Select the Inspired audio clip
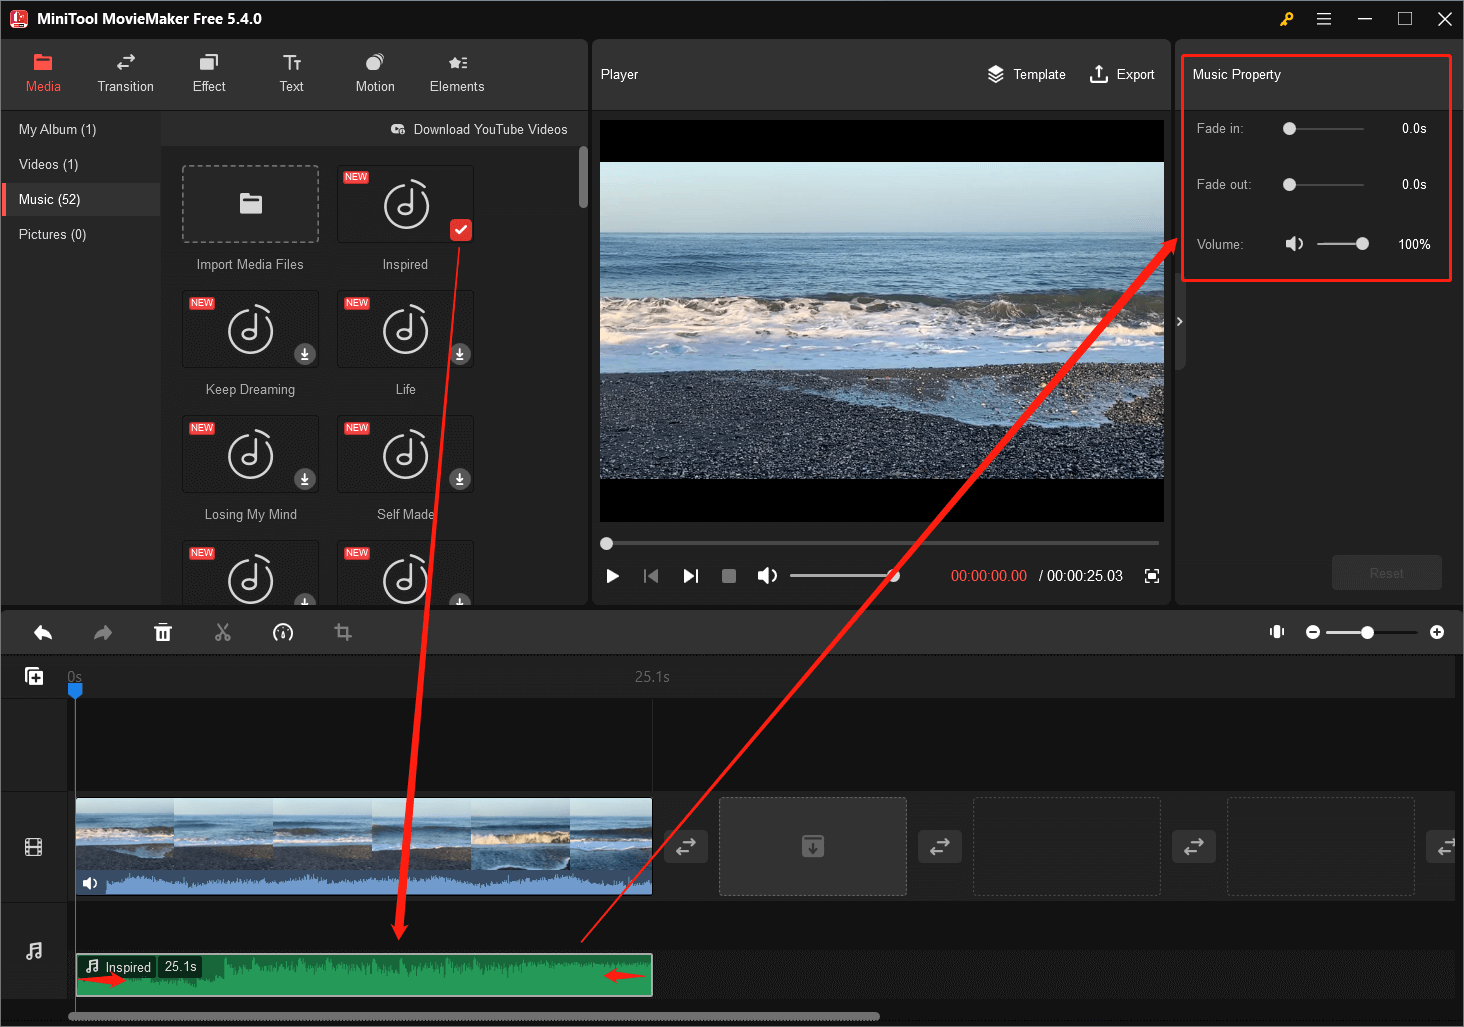This screenshot has height=1027, width=1464. 364,975
